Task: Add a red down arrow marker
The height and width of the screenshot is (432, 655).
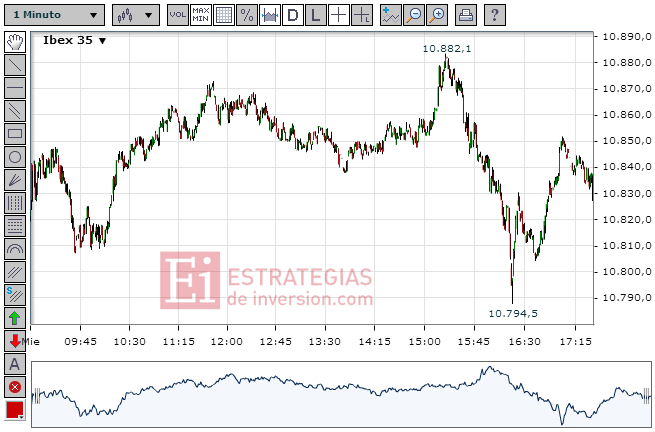Action: click(x=15, y=341)
